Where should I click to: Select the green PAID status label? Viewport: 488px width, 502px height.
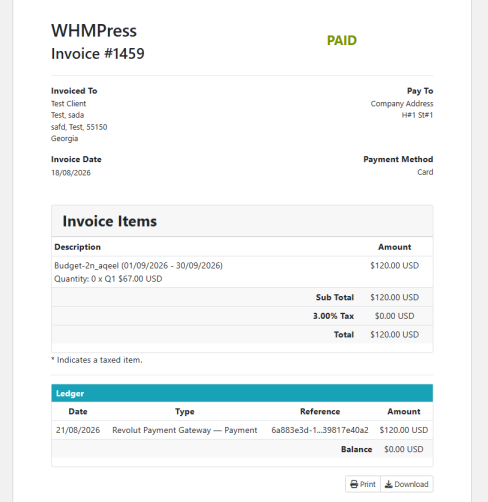click(x=342, y=40)
